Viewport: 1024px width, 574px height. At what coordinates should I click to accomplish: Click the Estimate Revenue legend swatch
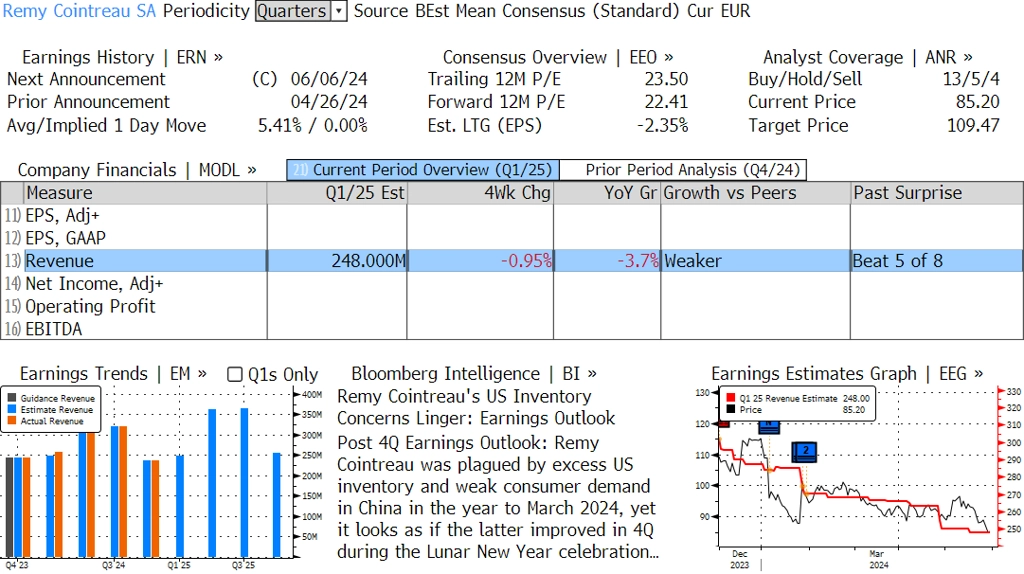coord(12,409)
